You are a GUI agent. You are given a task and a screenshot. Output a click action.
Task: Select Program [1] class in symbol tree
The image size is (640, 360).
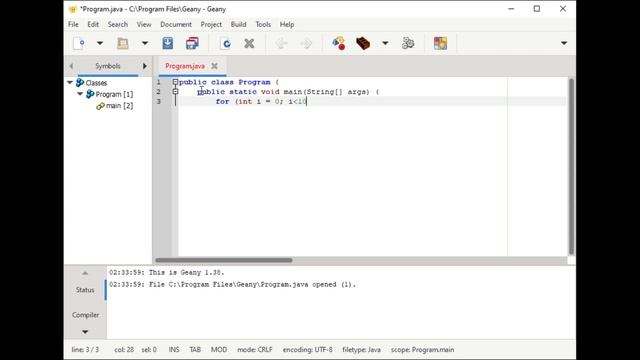tap(114, 94)
